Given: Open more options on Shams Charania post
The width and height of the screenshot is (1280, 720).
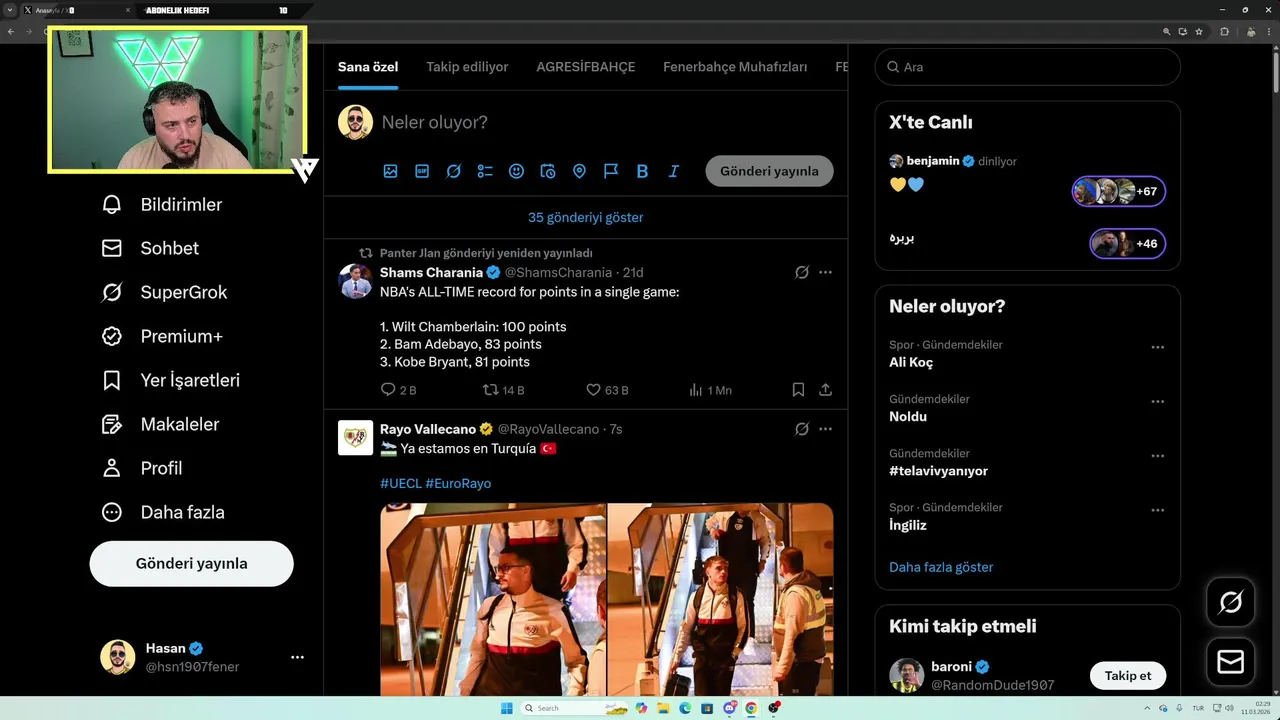Looking at the screenshot, I should point(825,272).
